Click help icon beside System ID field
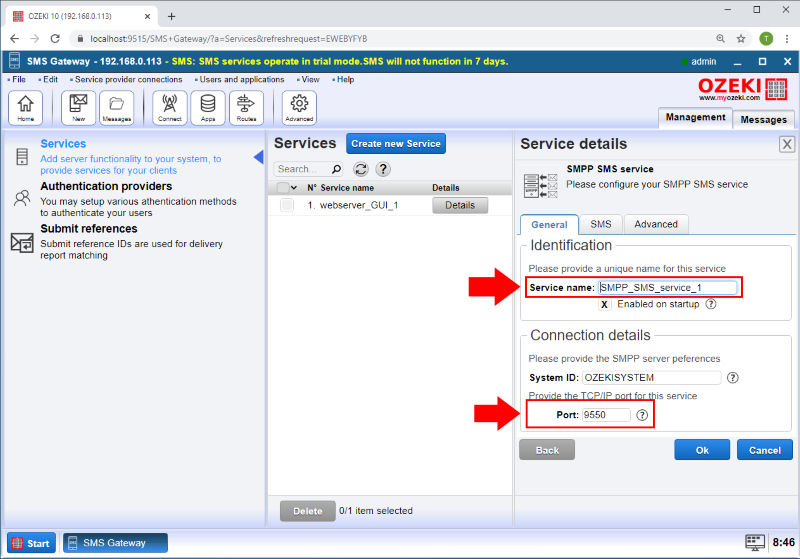 click(x=733, y=377)
